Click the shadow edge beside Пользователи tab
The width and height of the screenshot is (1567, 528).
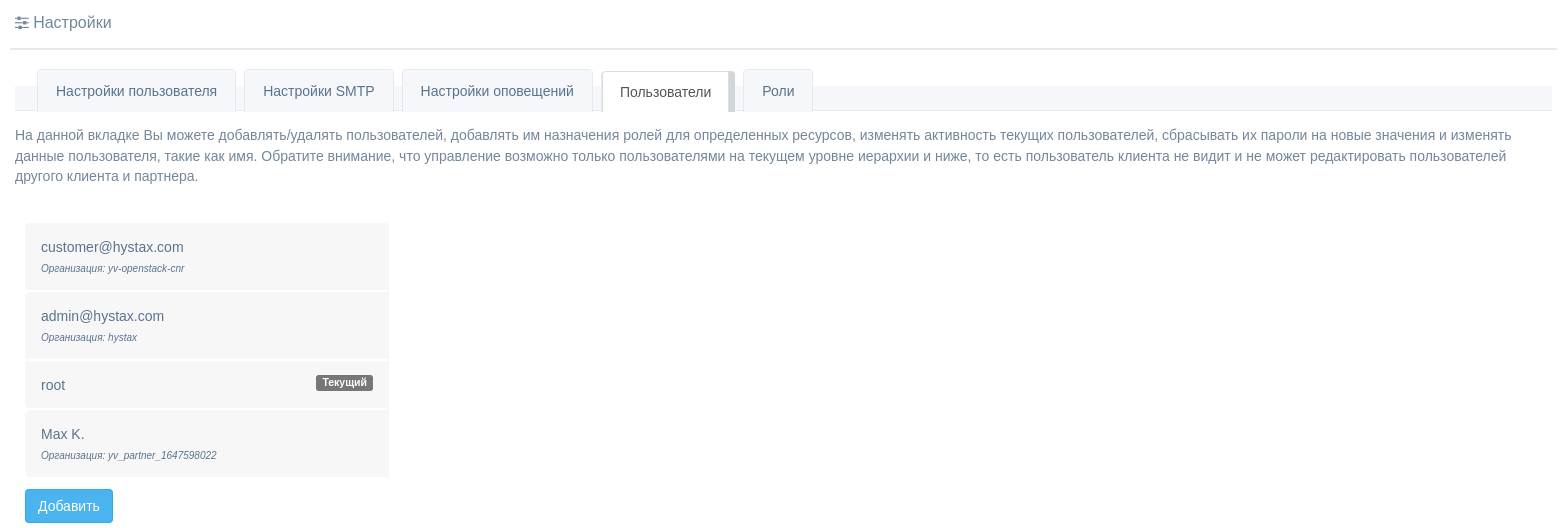(x=732, y=92)
